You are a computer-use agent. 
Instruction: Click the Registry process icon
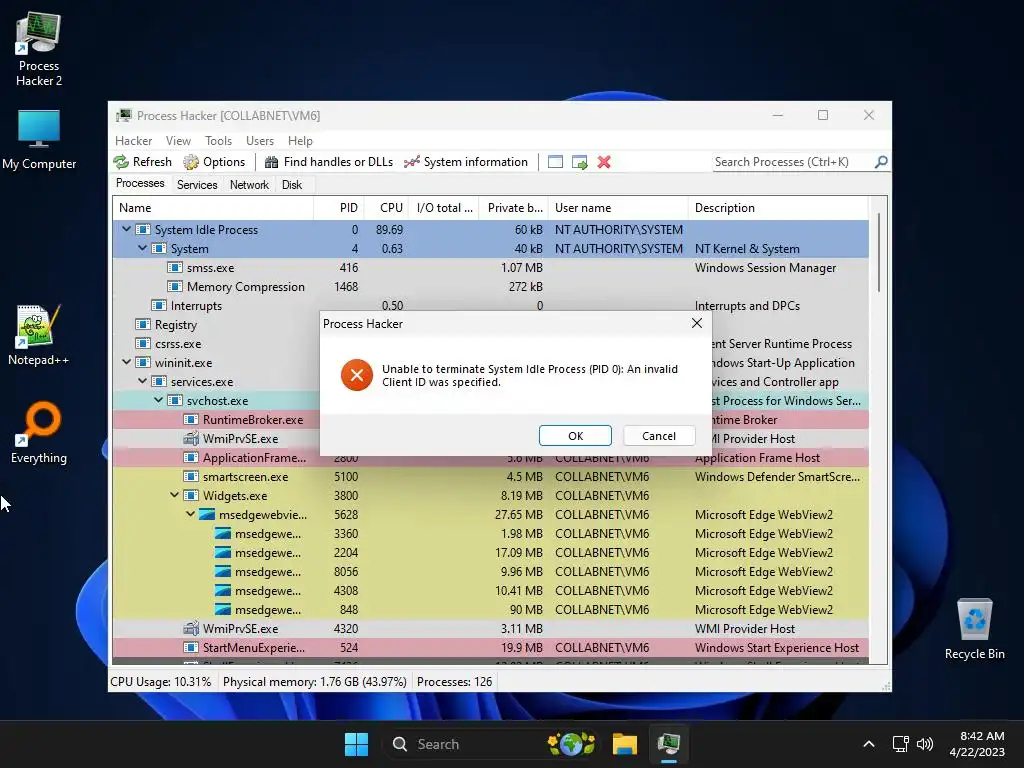tap(142, 325)
